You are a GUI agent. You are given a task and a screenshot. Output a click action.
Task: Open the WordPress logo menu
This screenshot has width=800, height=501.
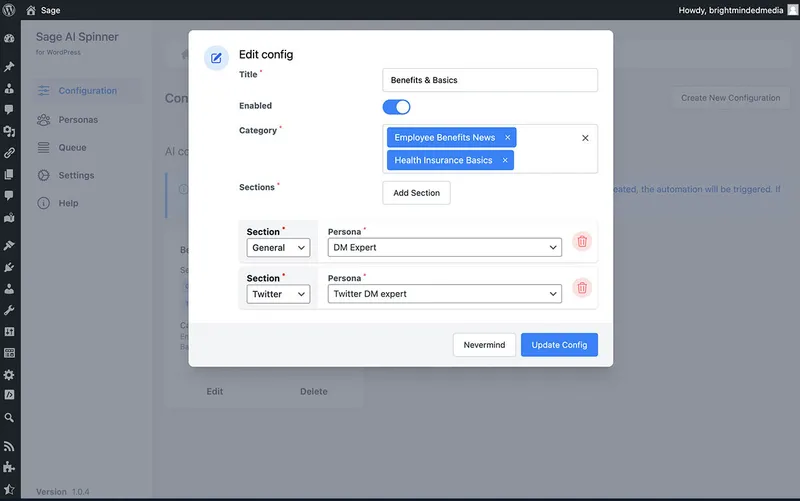point(9,10)
